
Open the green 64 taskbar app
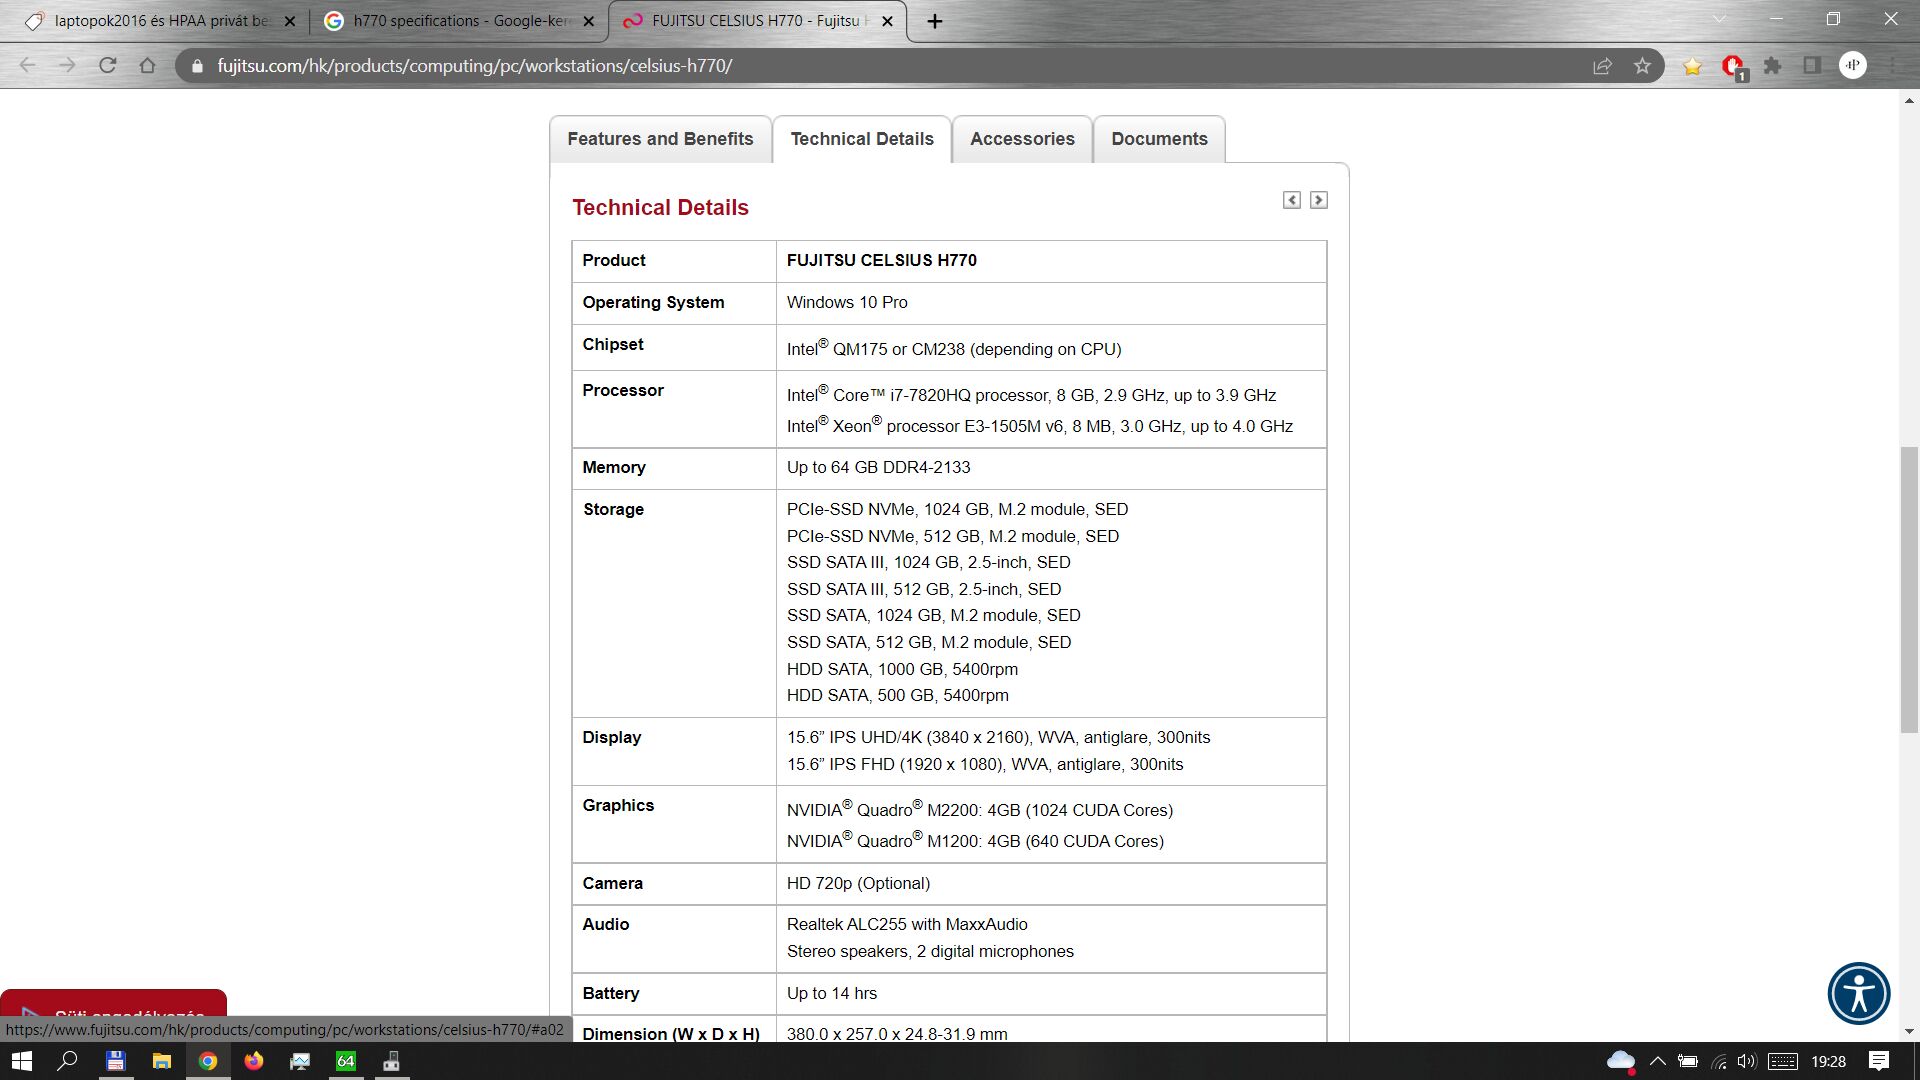click(x=345, y=1061)
